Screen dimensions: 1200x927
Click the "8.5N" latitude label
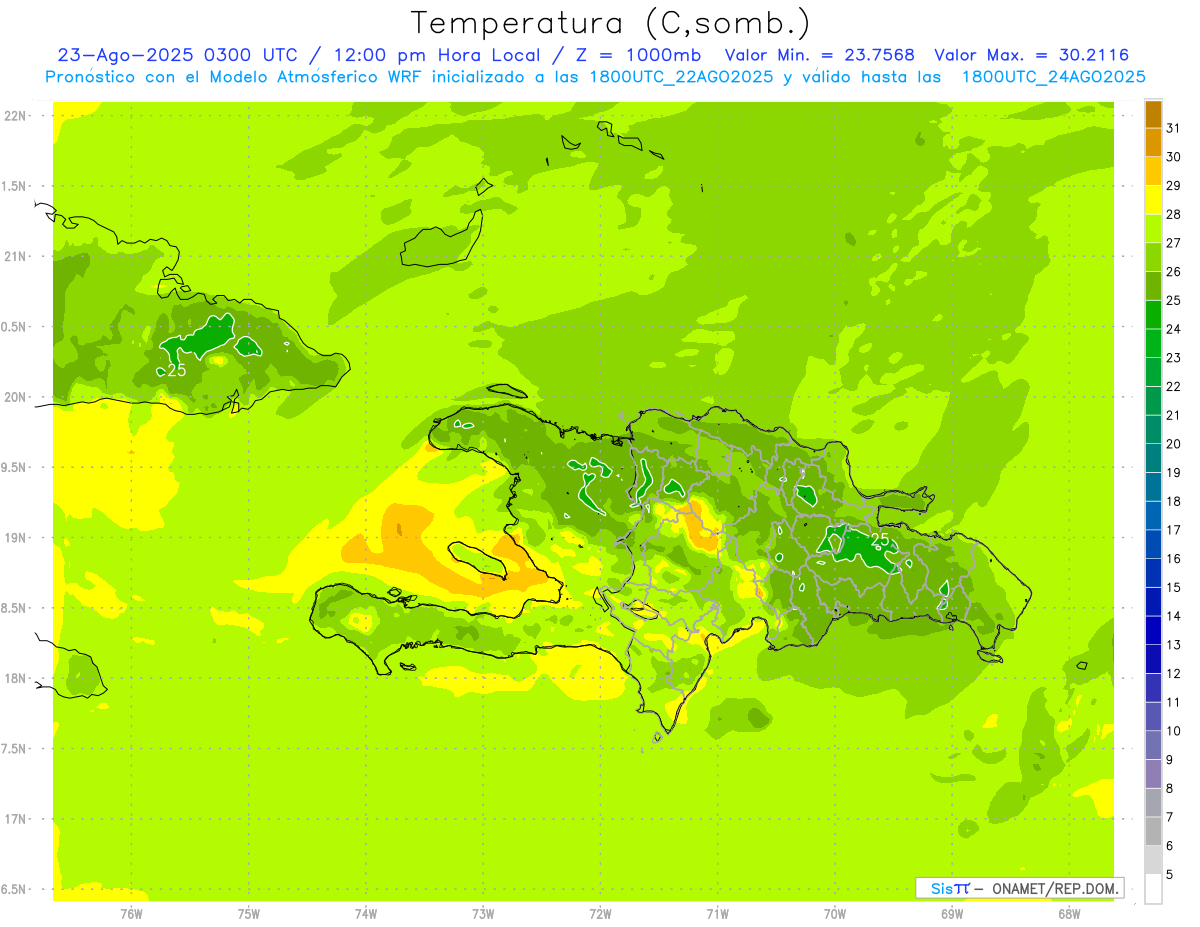14,608
